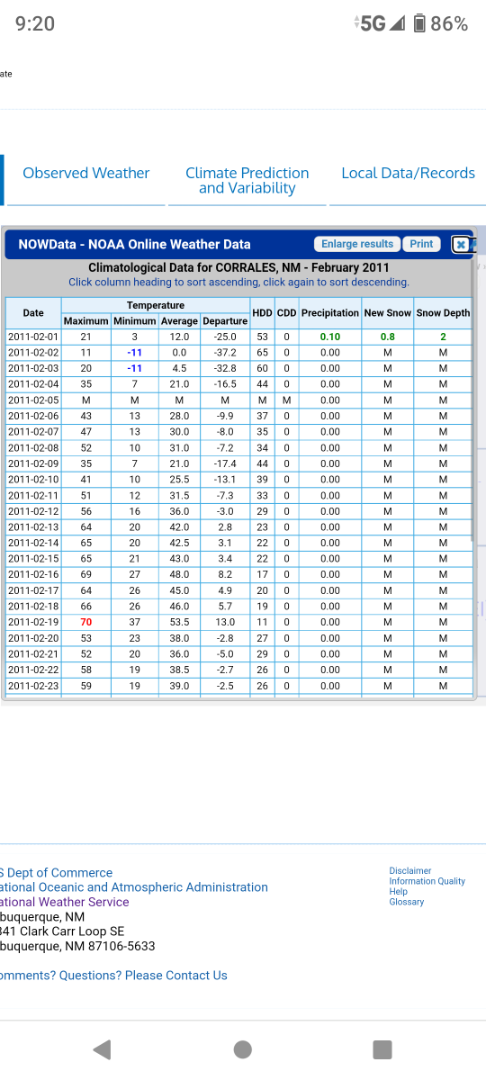Tap the Android recent apps square

(382, 1049)
